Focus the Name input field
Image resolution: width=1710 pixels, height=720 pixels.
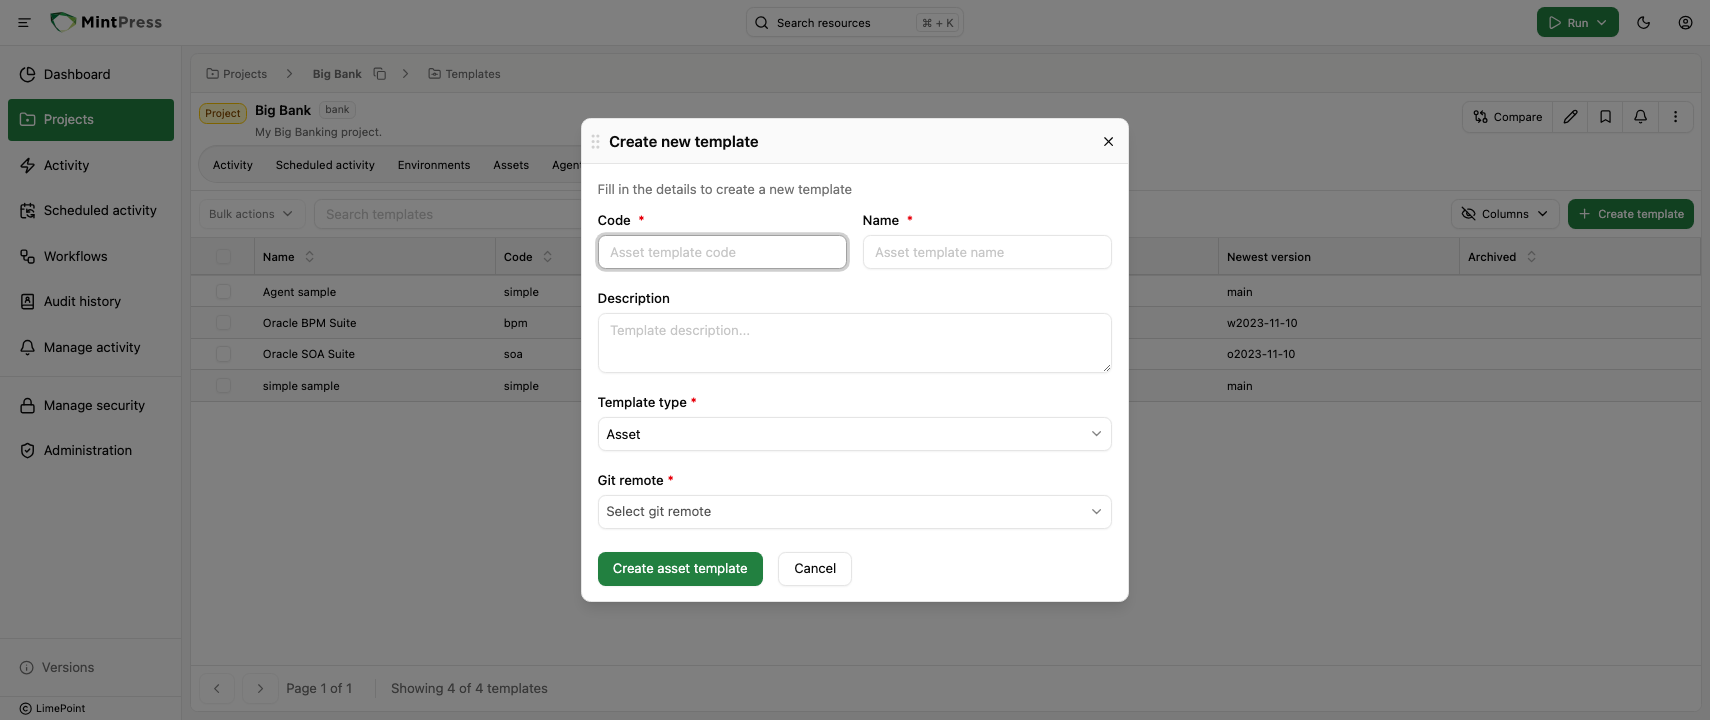pyautogui.click(x=987, y=252)
